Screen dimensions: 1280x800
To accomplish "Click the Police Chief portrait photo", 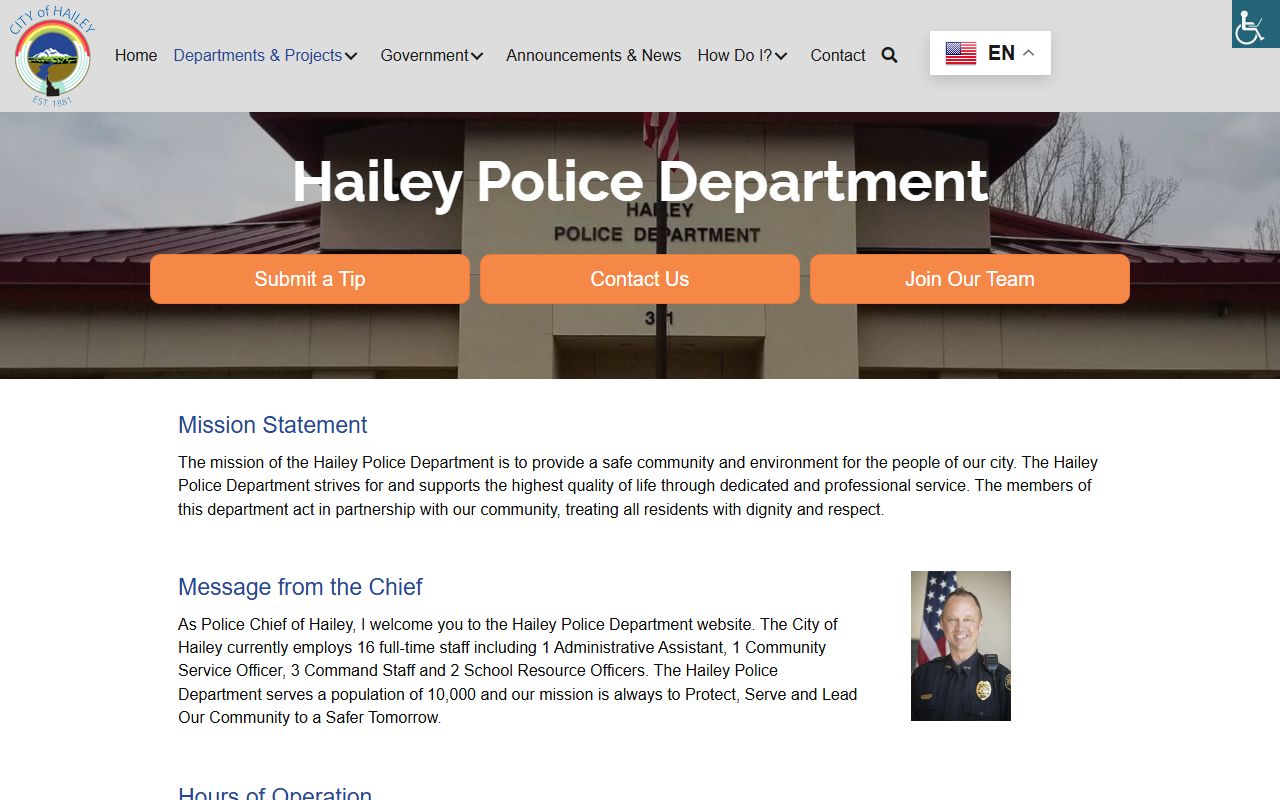I will [961, 646].
